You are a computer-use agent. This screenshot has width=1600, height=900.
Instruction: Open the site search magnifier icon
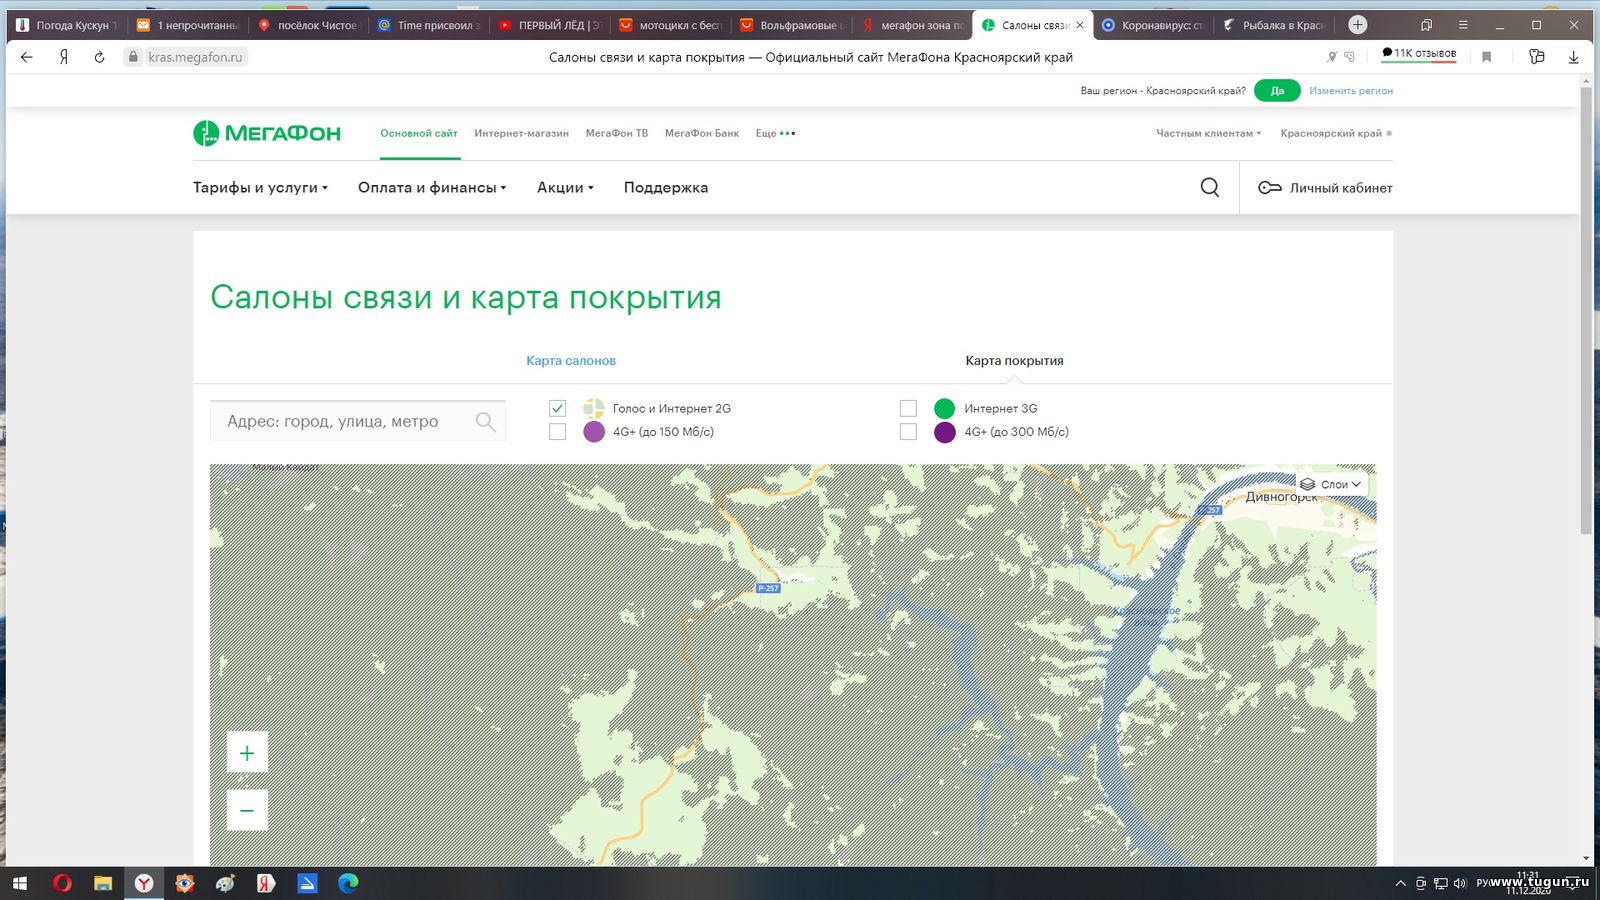(1210, 187)
